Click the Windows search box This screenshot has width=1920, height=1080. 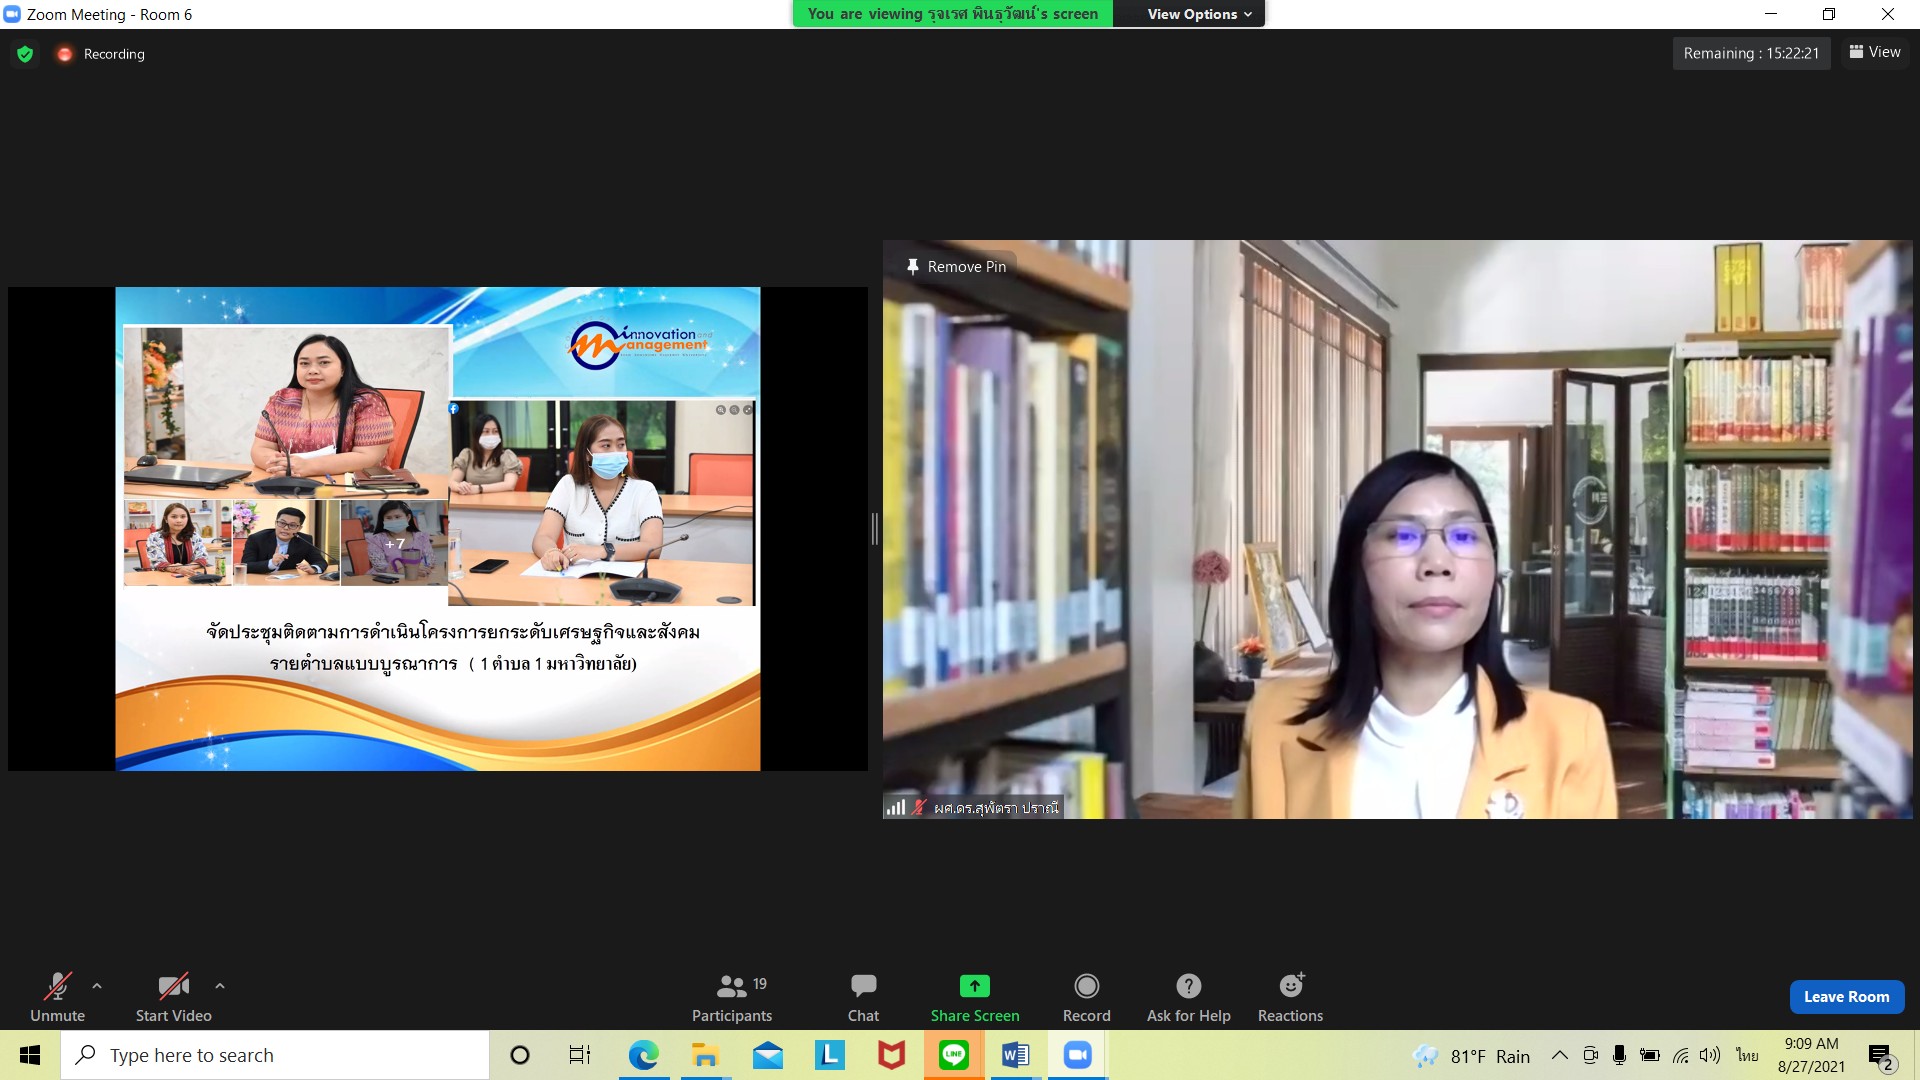click(275, 1055)
